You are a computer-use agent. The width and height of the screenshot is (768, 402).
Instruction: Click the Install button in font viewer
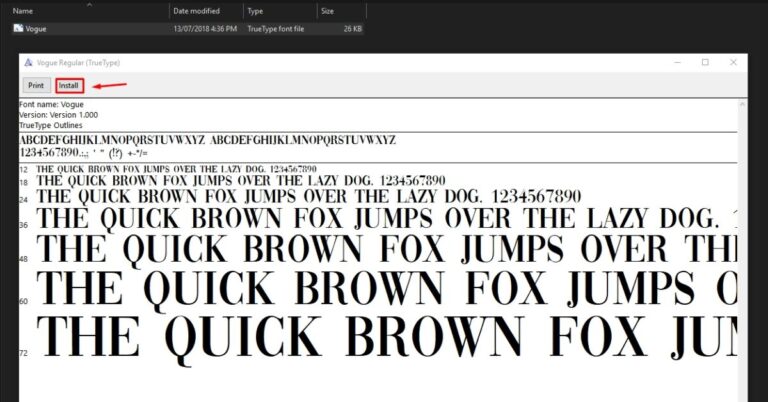point(69,86)
